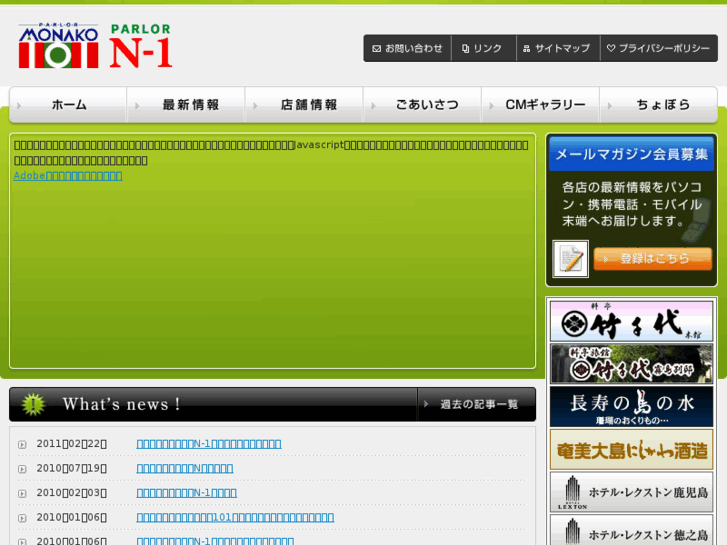
Task: Open the 竹千代 霧島別邸 banner
Action: click(x=631, y=364)
